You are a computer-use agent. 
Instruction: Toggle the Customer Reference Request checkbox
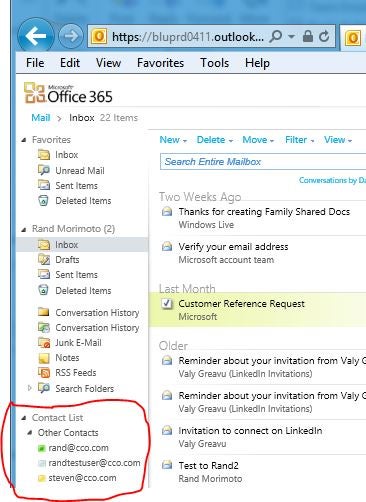point(167,304)
